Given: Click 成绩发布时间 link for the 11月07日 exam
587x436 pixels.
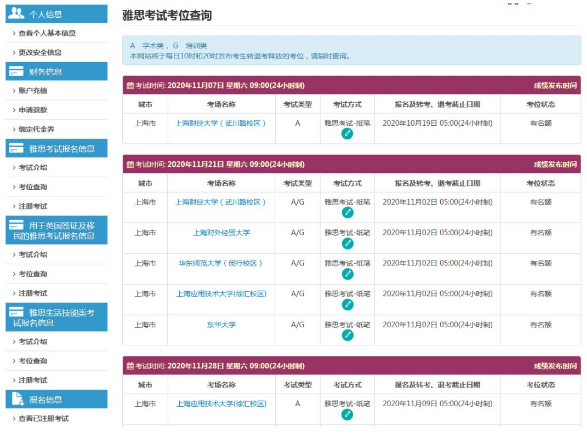Looking at the screenshot, I should pyautogui.click(x=555, y=86).
